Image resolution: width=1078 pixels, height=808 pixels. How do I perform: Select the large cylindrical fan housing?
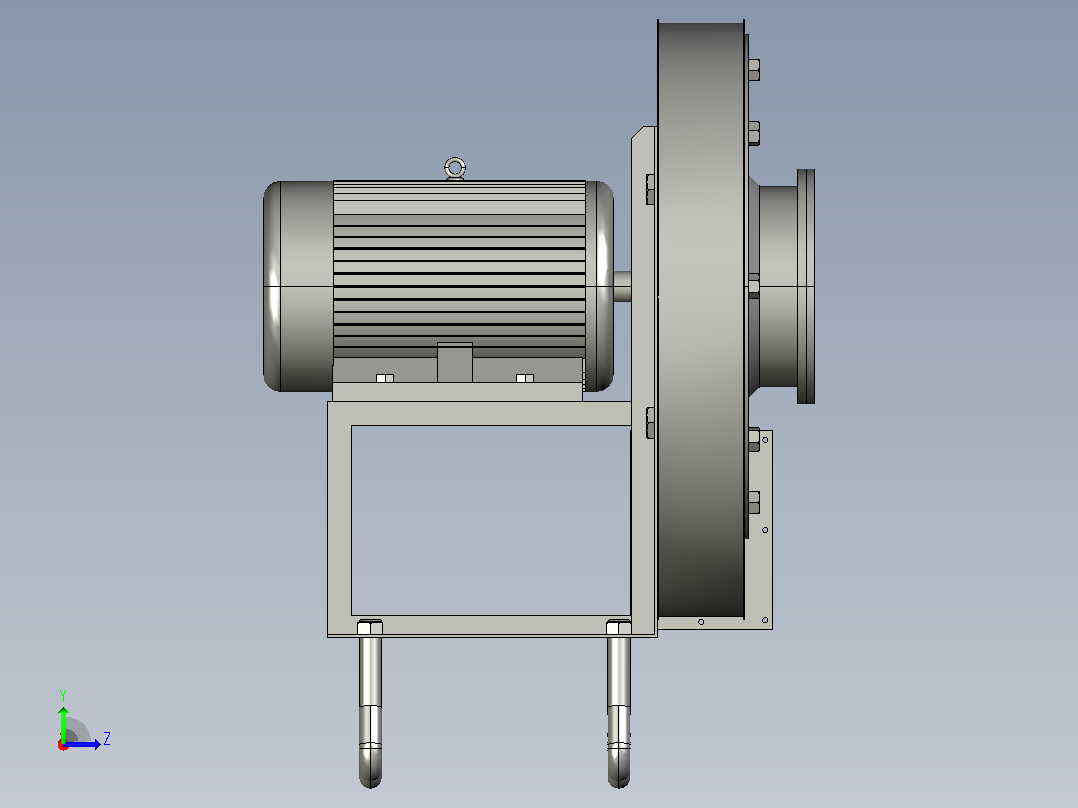coord(701,320)
